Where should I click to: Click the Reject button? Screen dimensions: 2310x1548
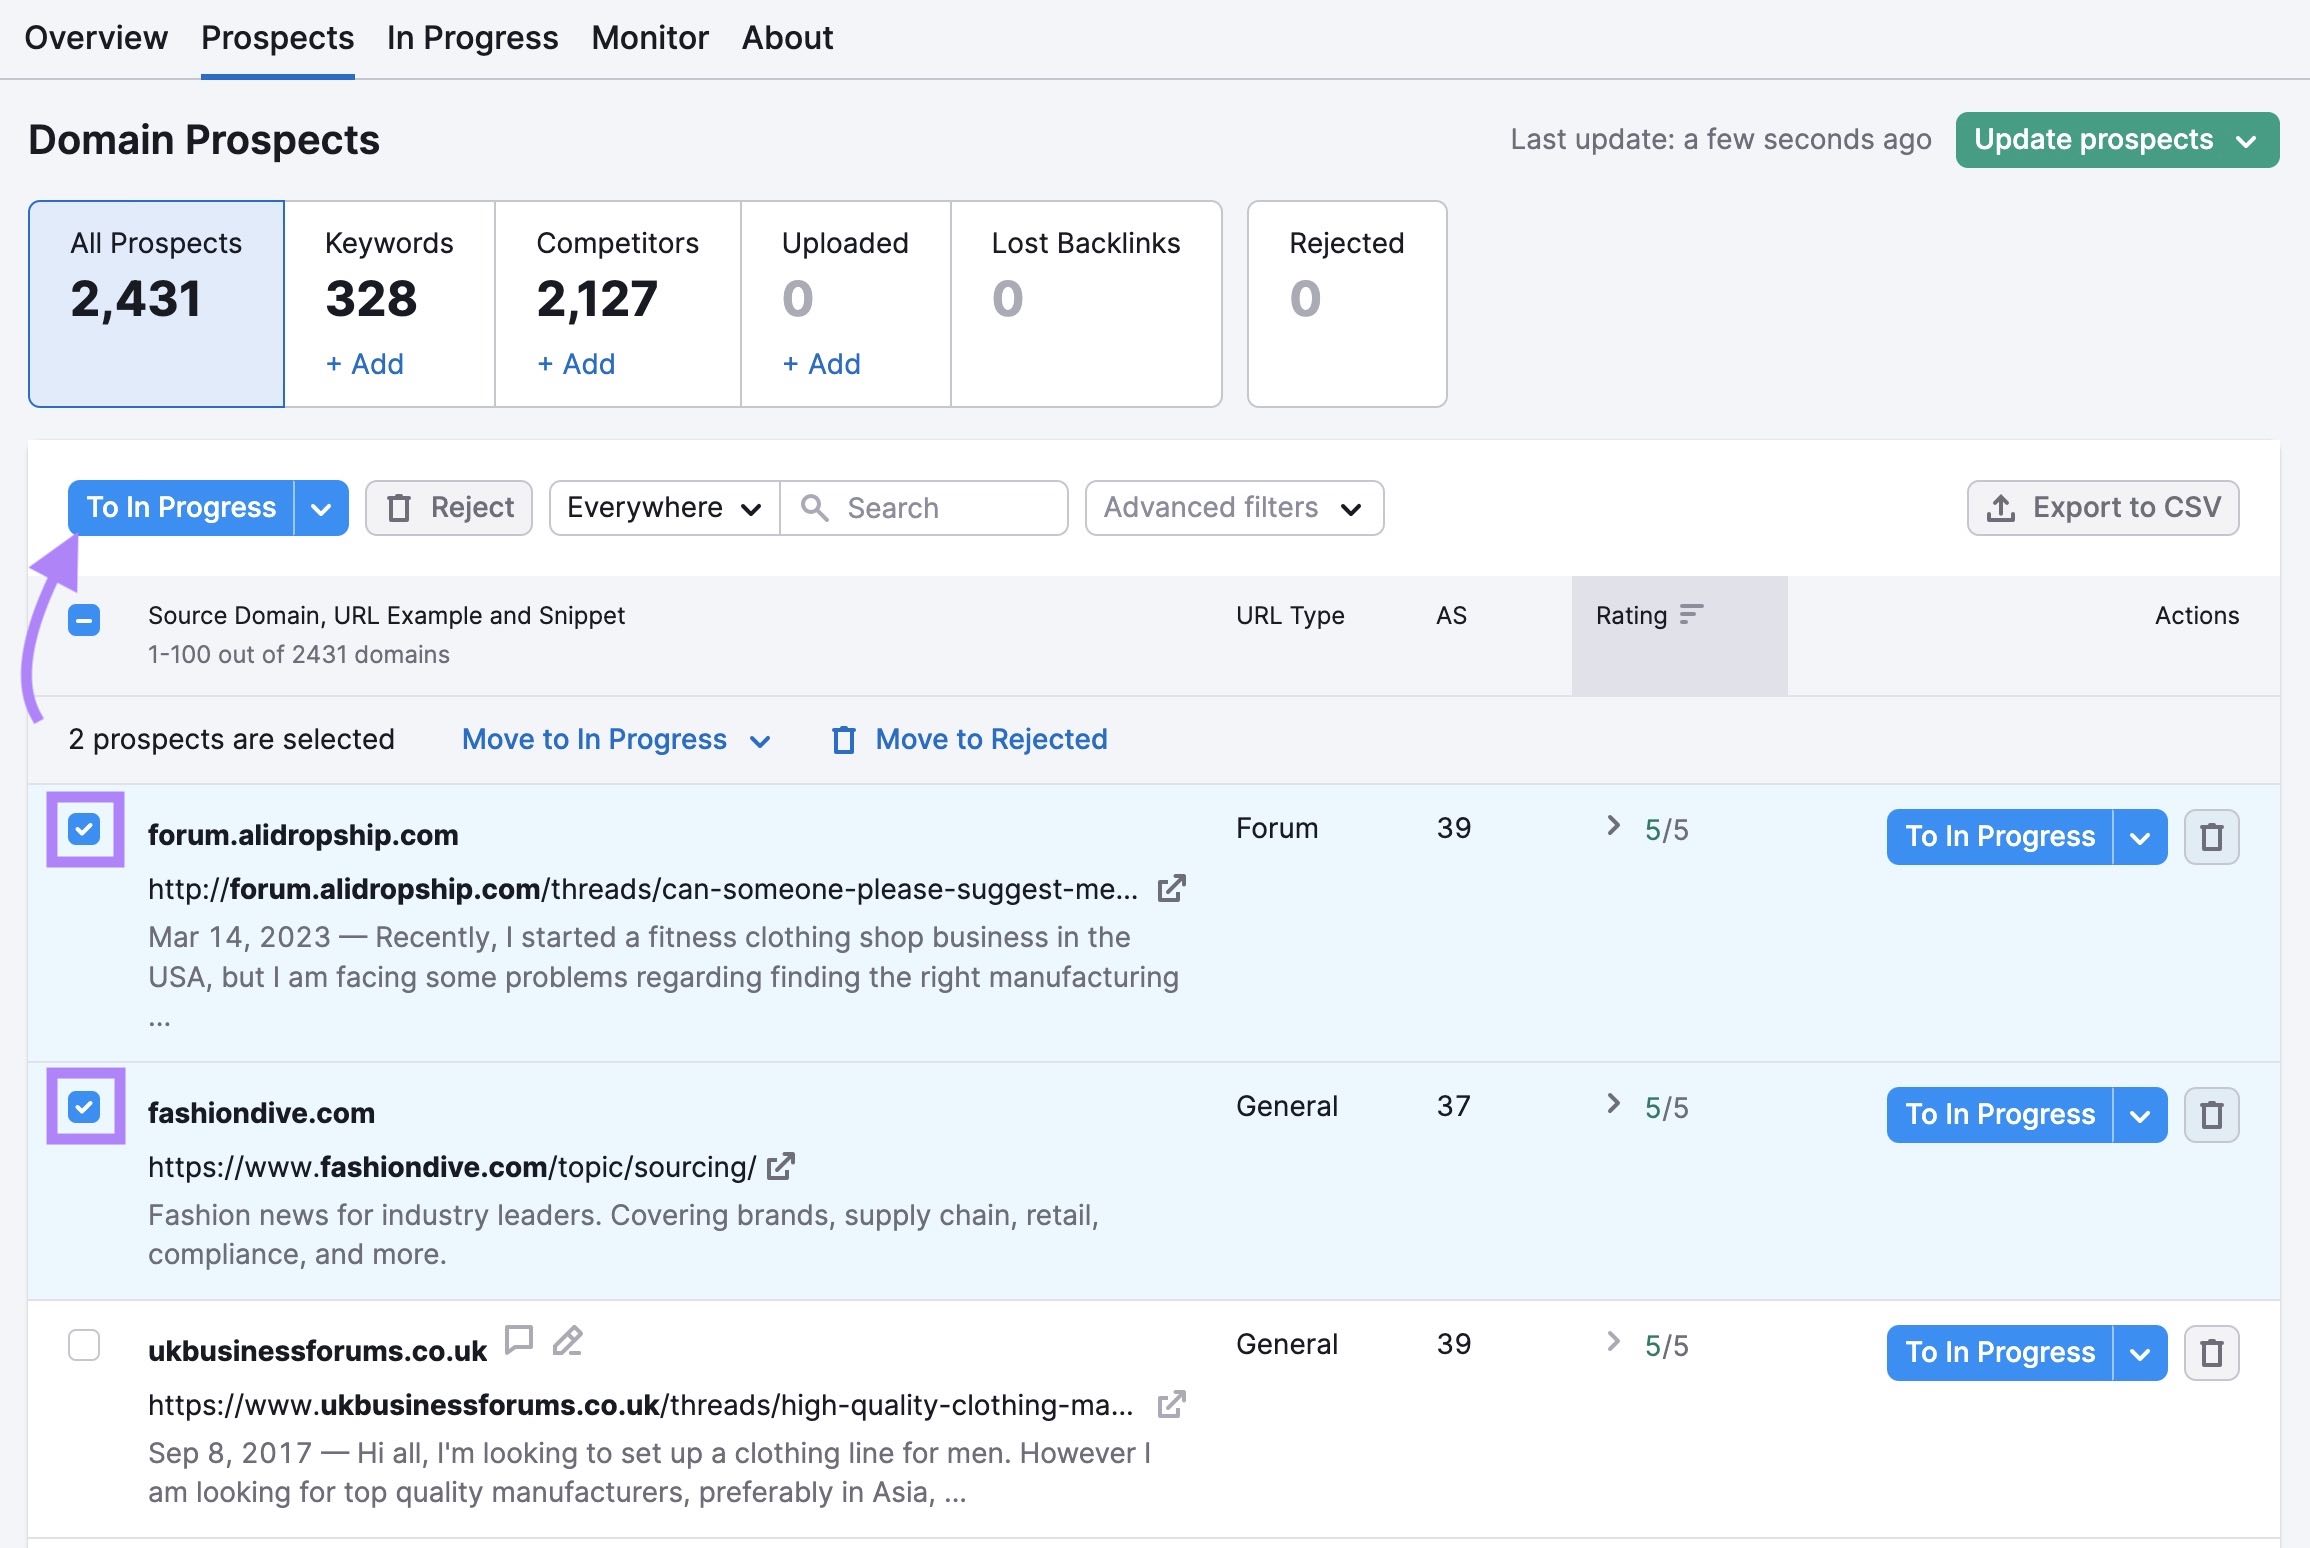pos(449,508)
